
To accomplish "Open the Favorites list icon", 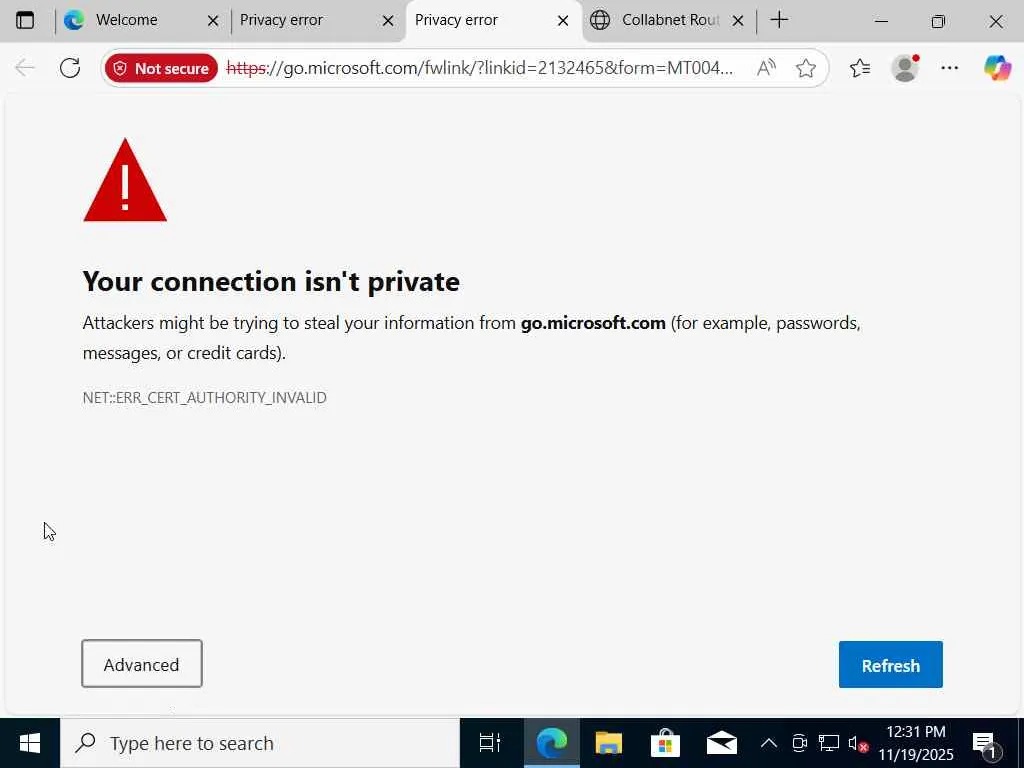I will click(860, 68).
